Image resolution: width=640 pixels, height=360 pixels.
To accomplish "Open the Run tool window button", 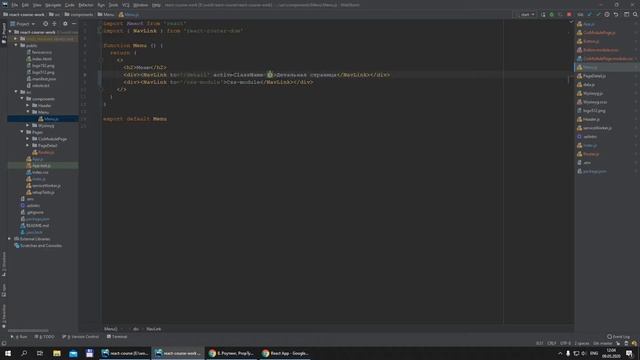I will pos(19,337).
